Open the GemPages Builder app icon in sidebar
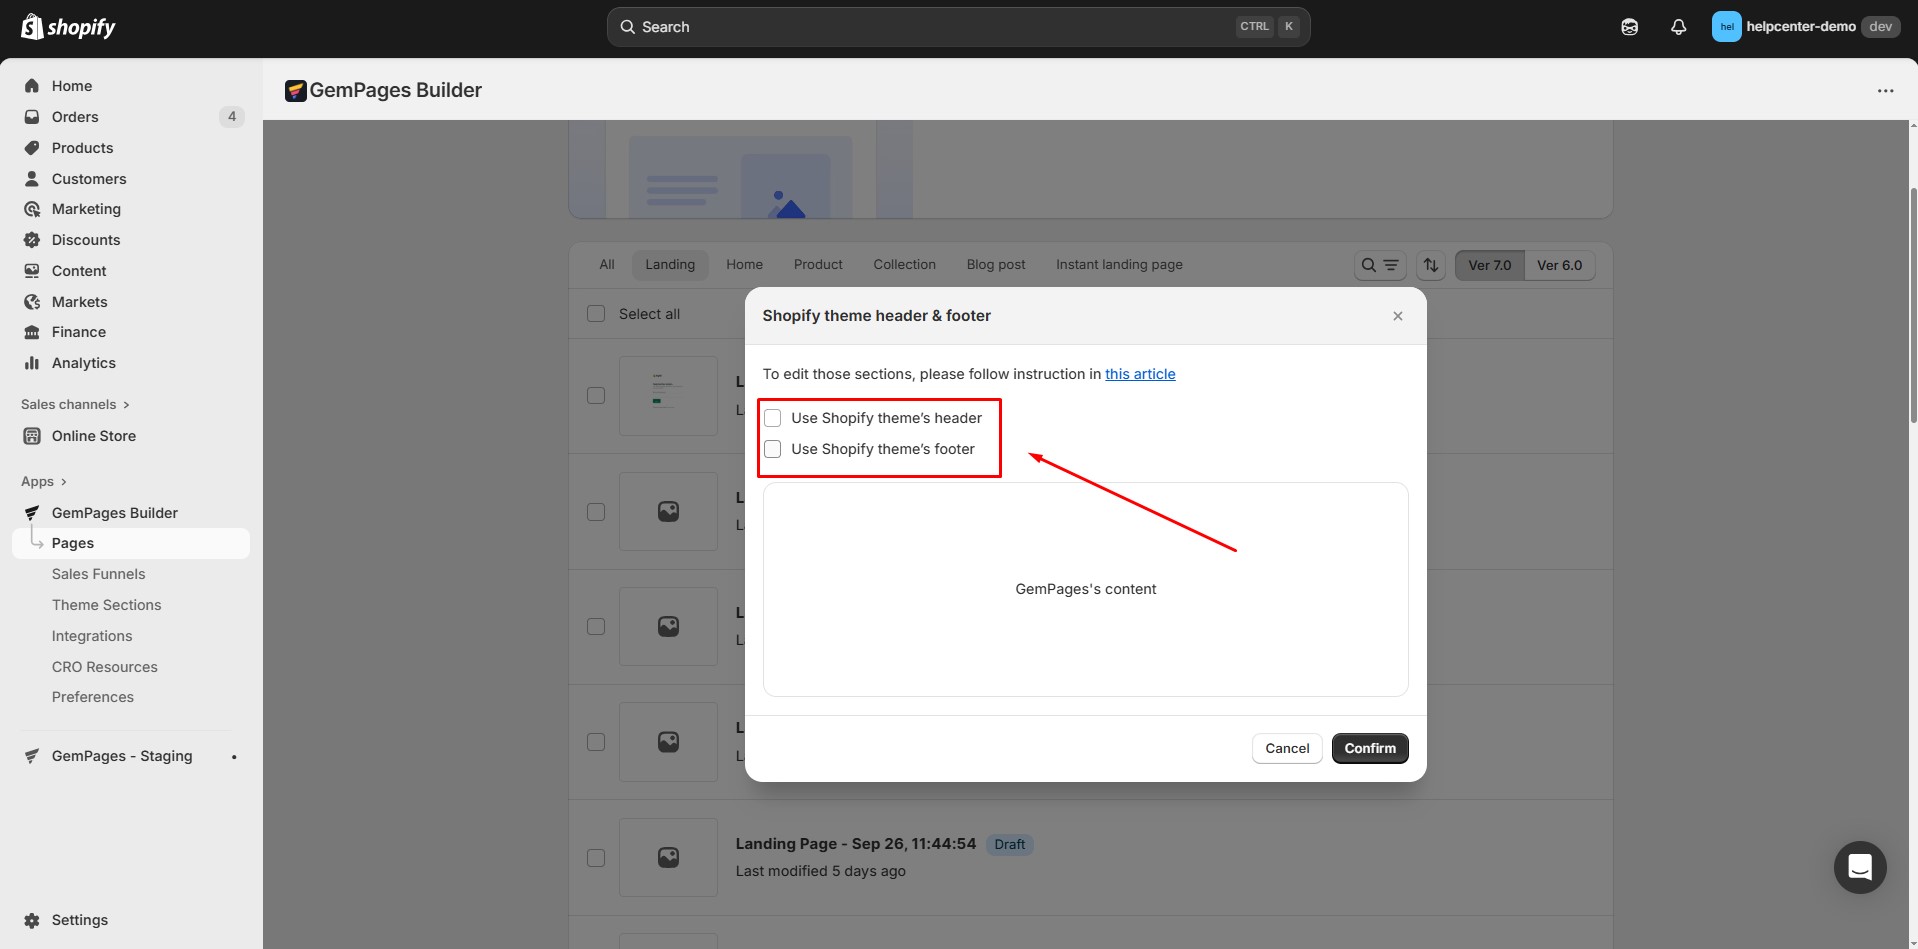Screen dimensions: 1918x949 coord(31,512)
